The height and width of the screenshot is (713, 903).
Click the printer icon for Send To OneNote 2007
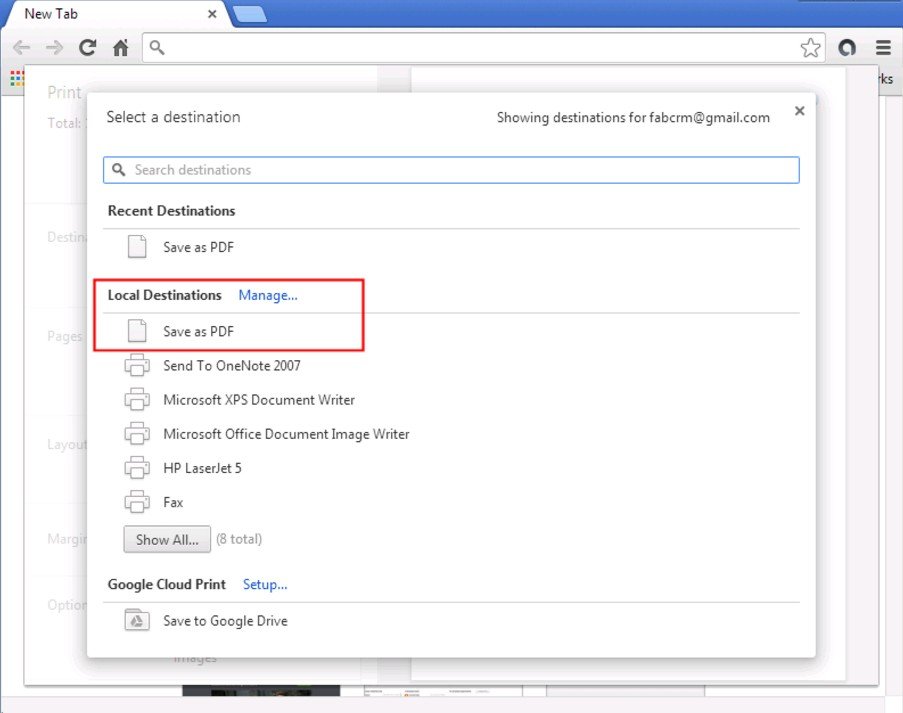[137, 365]
